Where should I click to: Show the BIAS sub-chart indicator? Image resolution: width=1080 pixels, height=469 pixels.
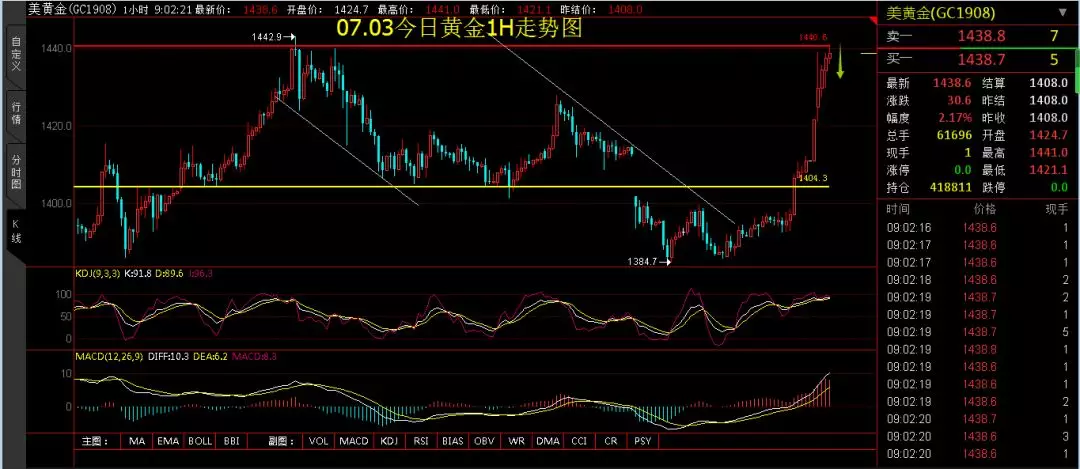453,441
